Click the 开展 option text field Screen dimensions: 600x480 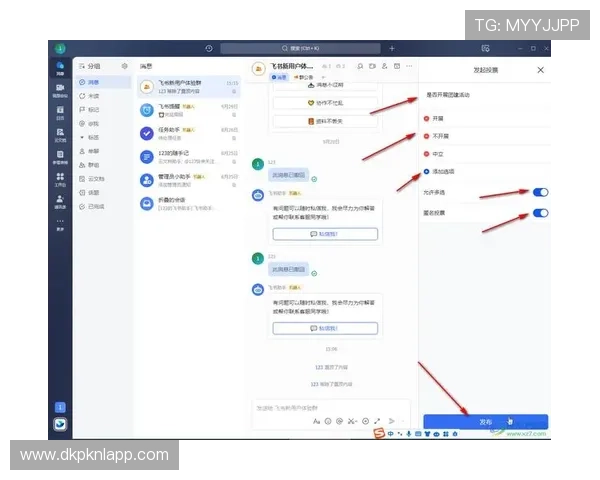(491, 119)
